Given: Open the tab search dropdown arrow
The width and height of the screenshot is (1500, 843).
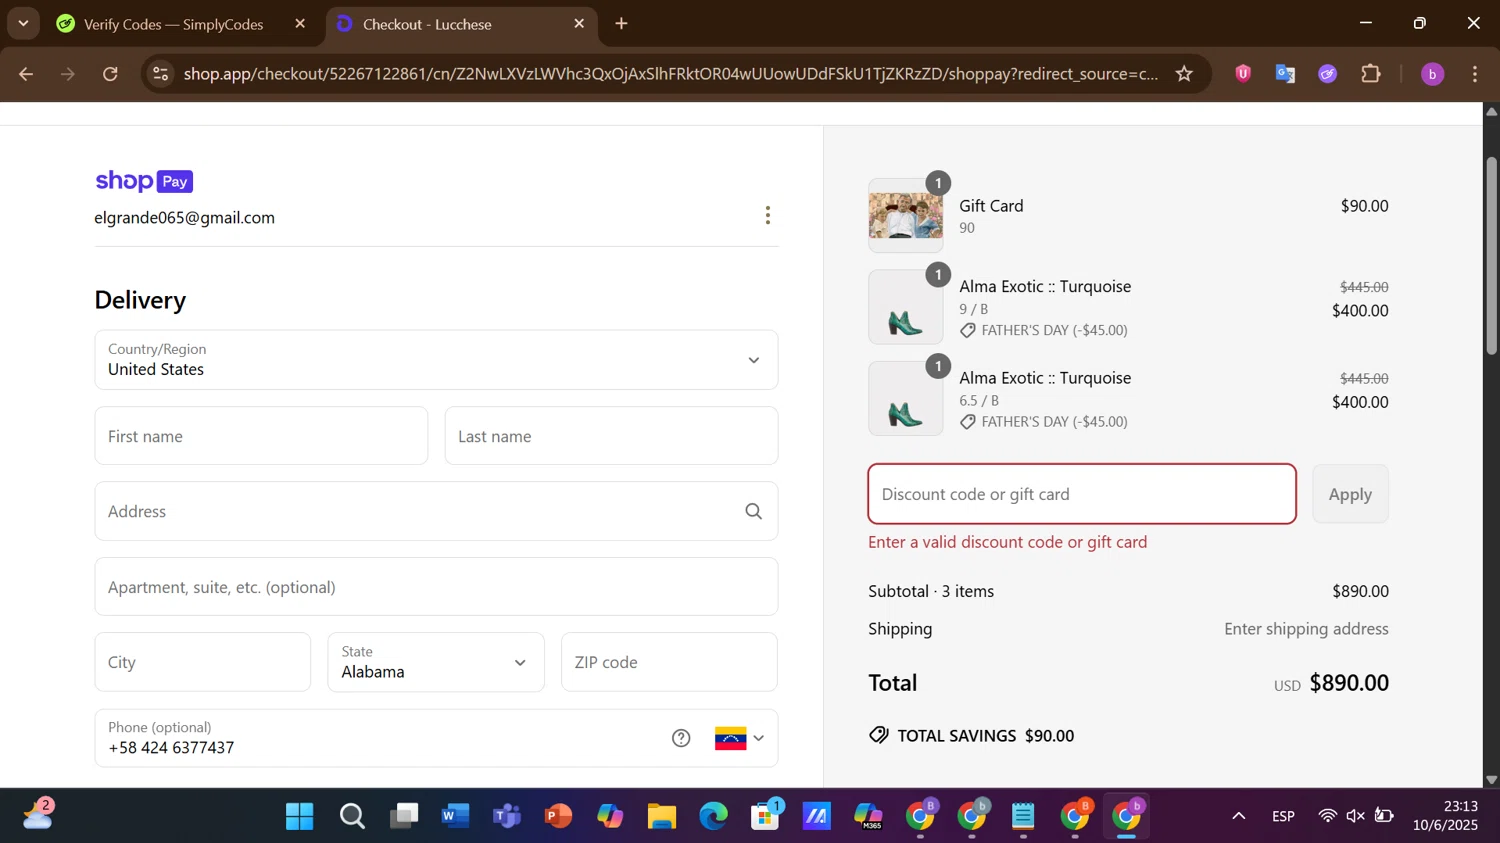Looking at the screenshot, I should [x=23, y=24].
